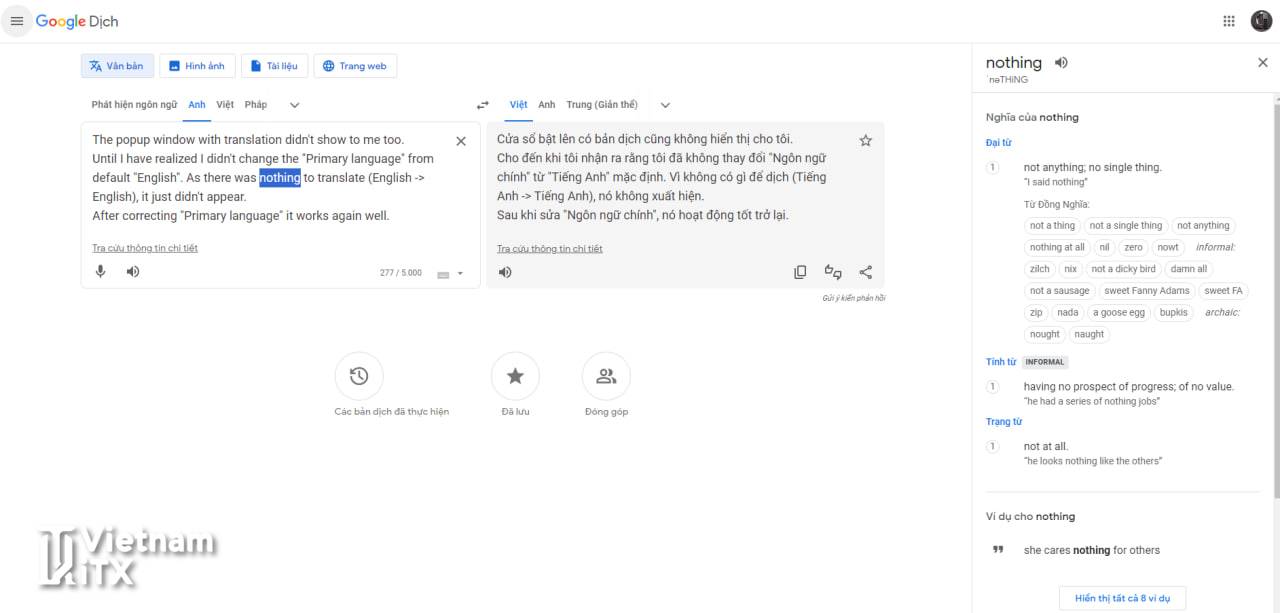Viewport: 1280px width, 613px height.
Task: Listen to the source text audio
Action: pyautogui.click(x=133, y=272)
